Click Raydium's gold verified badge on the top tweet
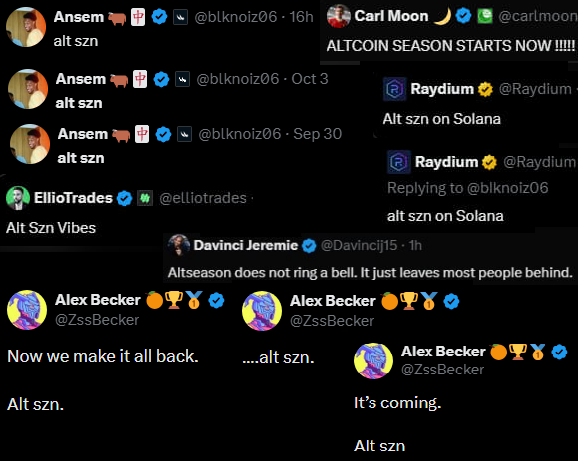The height and width of the screenshot is (461, 578). 485,89
